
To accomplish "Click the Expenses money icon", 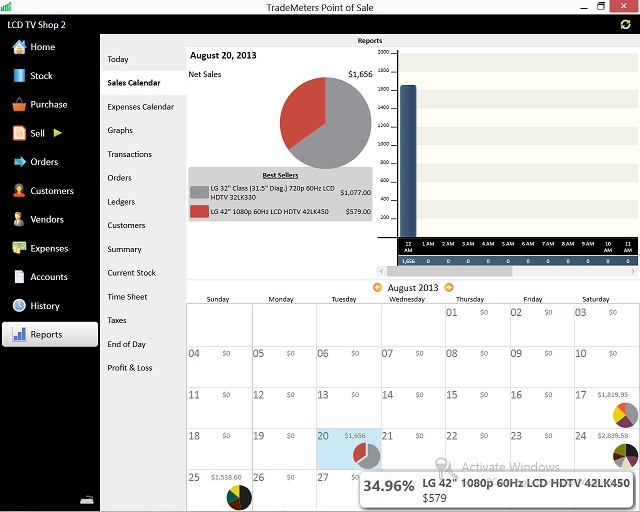I will 19,248.
